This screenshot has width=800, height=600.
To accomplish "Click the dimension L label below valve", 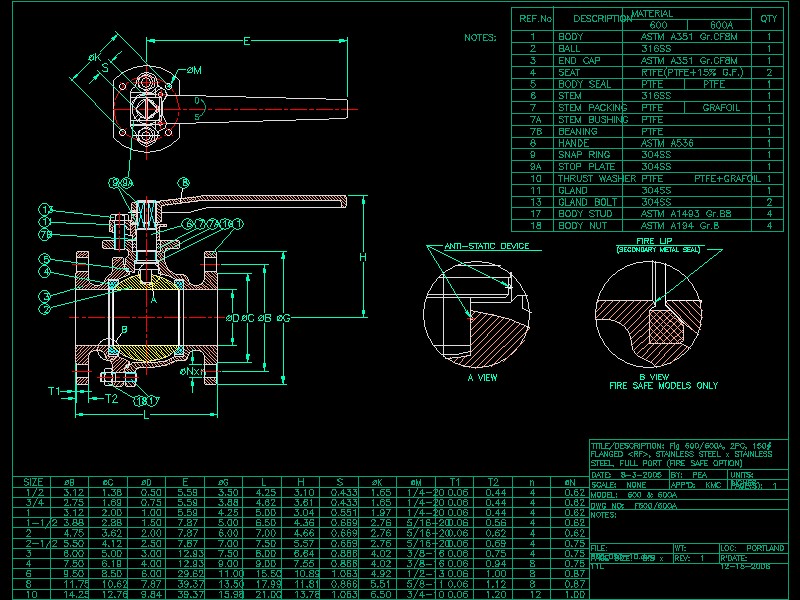I will 146,415.
